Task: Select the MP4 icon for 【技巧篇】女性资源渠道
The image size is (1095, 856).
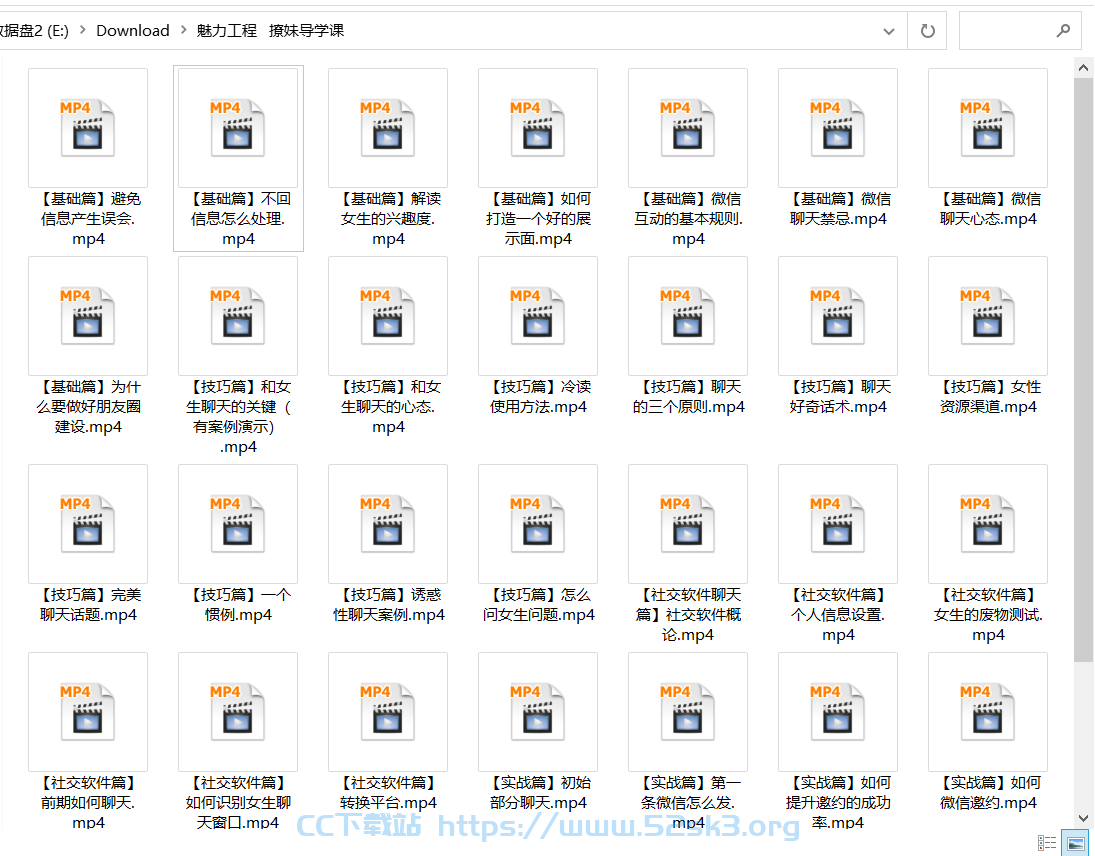Action: 988,316
